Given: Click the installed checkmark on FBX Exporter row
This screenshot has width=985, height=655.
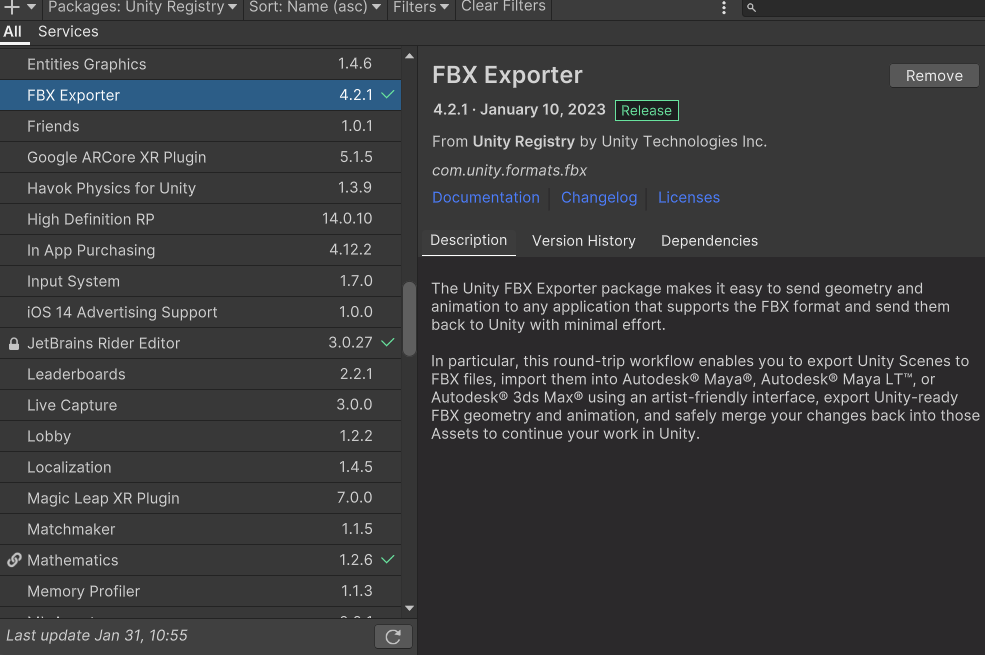Looking at the screenshot, I should coord(388,95).
